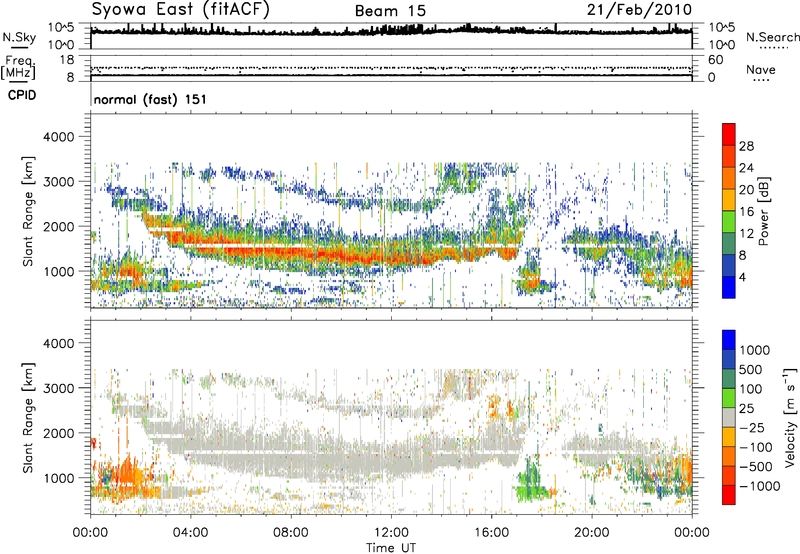Click the "Slant Range [km]" label of power panel
This screenshot has height=554, width=800.
pos(28,211)
